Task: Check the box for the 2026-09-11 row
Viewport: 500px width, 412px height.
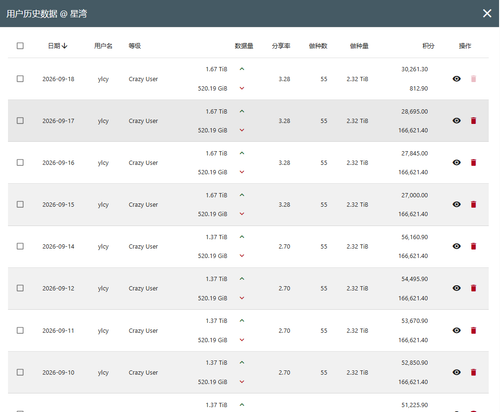Action: pos(20,330)
